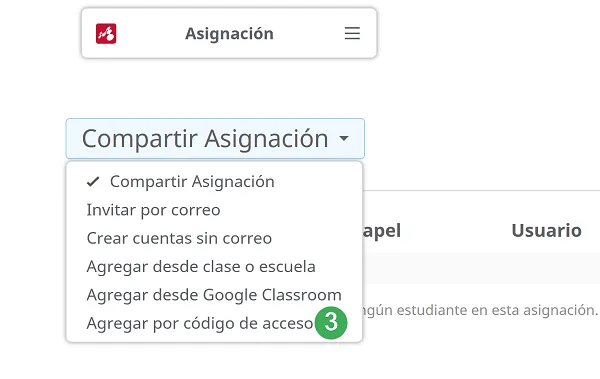
Task: Collapse the Compartir Asignación dropdown button
Action: pyautogui.click(x=215, y=139)
